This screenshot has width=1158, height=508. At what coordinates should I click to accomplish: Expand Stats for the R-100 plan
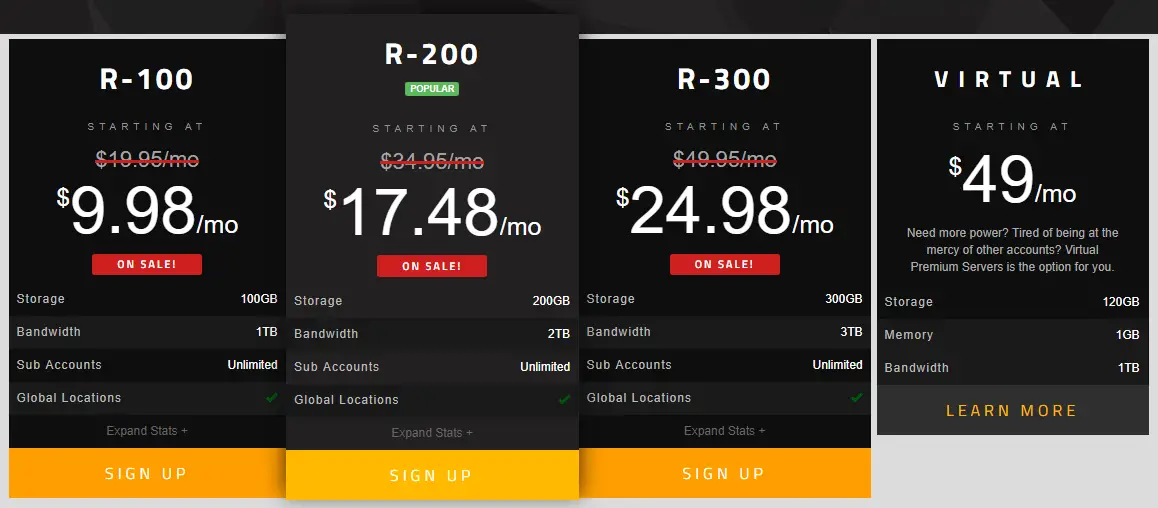pyautogui.click(x=147, y=430)
